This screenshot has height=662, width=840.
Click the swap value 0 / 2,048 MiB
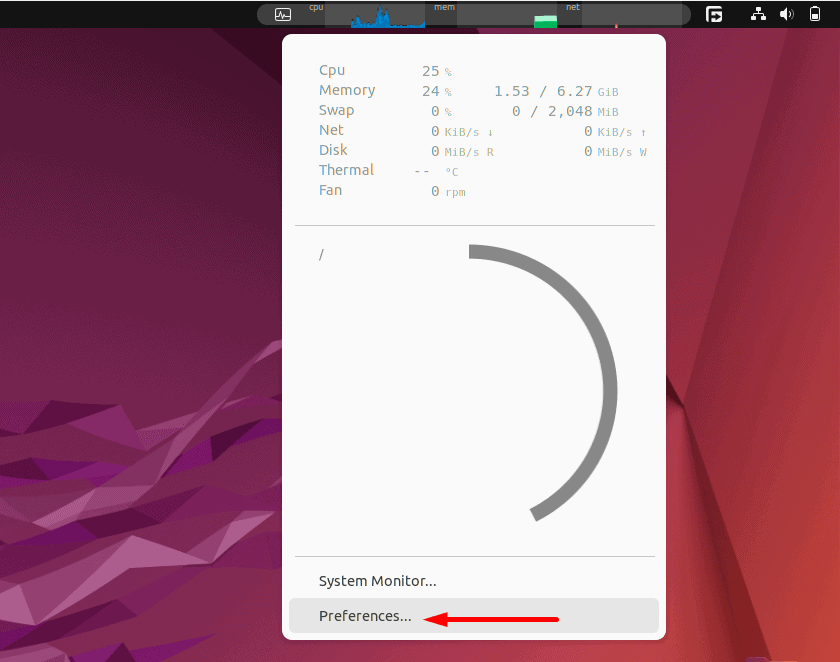[565, 111]
